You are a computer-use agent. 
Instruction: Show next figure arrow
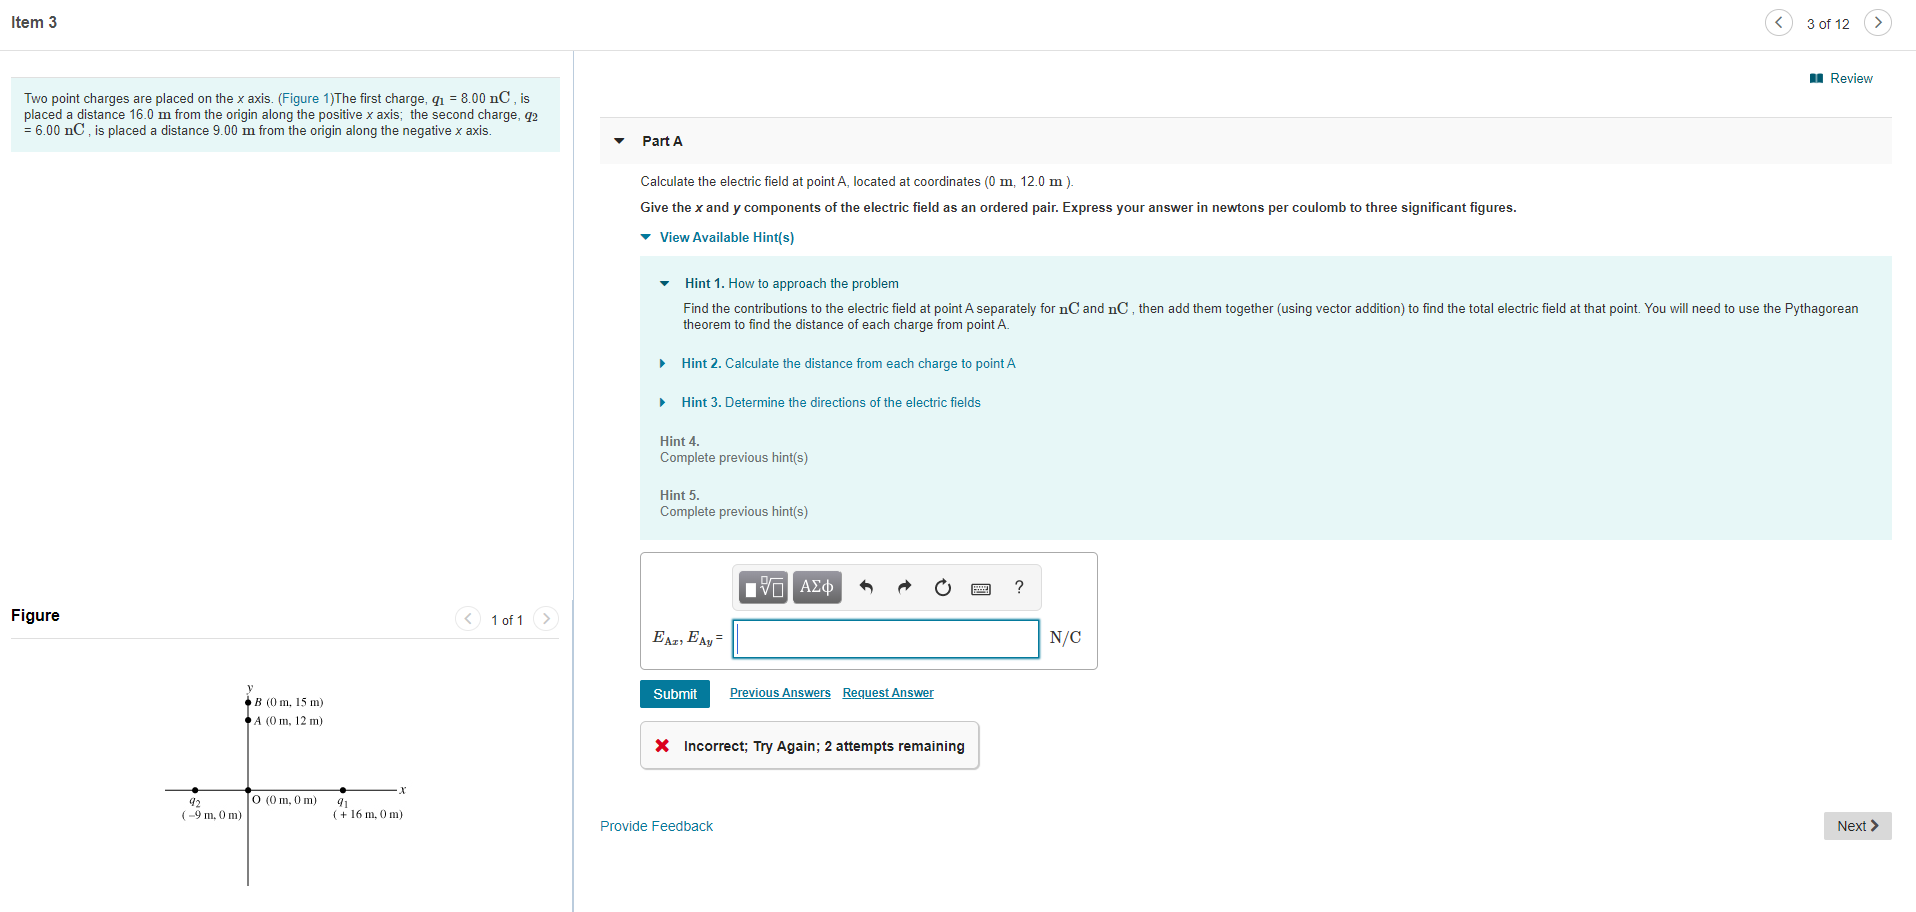(546, 619)
